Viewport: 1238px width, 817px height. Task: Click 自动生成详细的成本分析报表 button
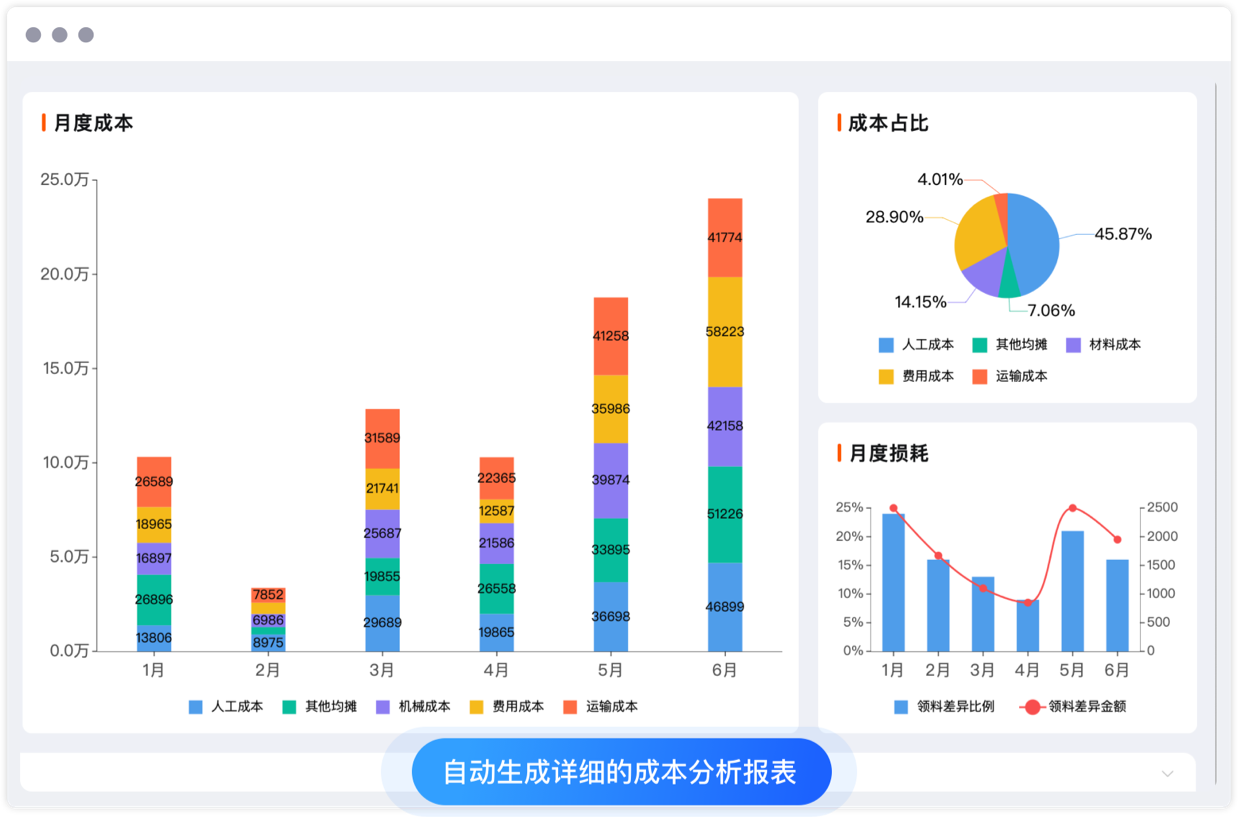[x=620, y=772]
